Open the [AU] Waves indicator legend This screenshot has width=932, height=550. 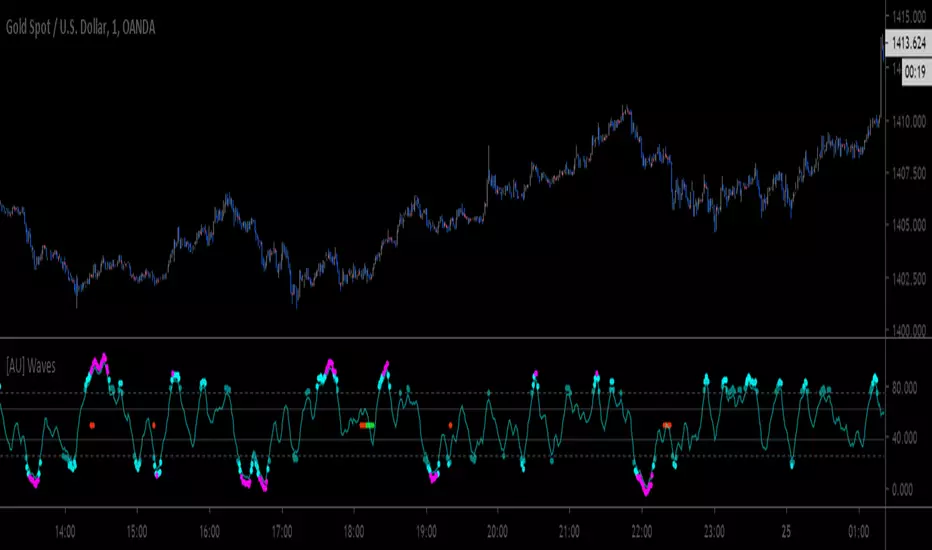click(31, 366)
